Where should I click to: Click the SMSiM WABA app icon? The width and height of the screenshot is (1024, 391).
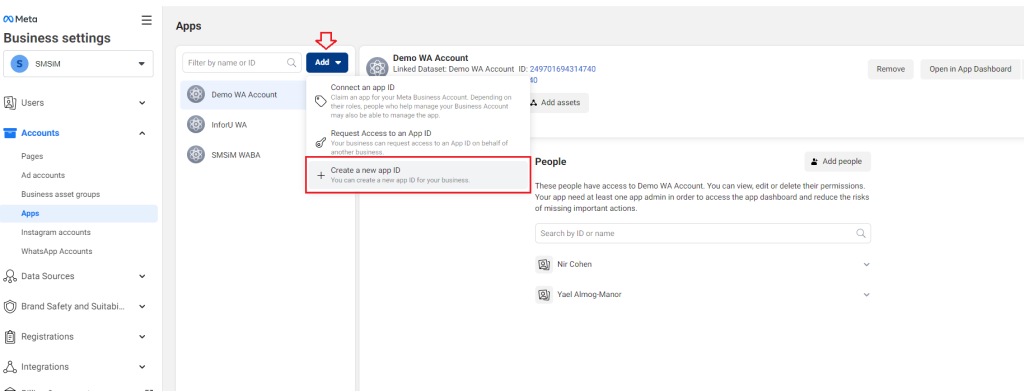click(195, 154)
